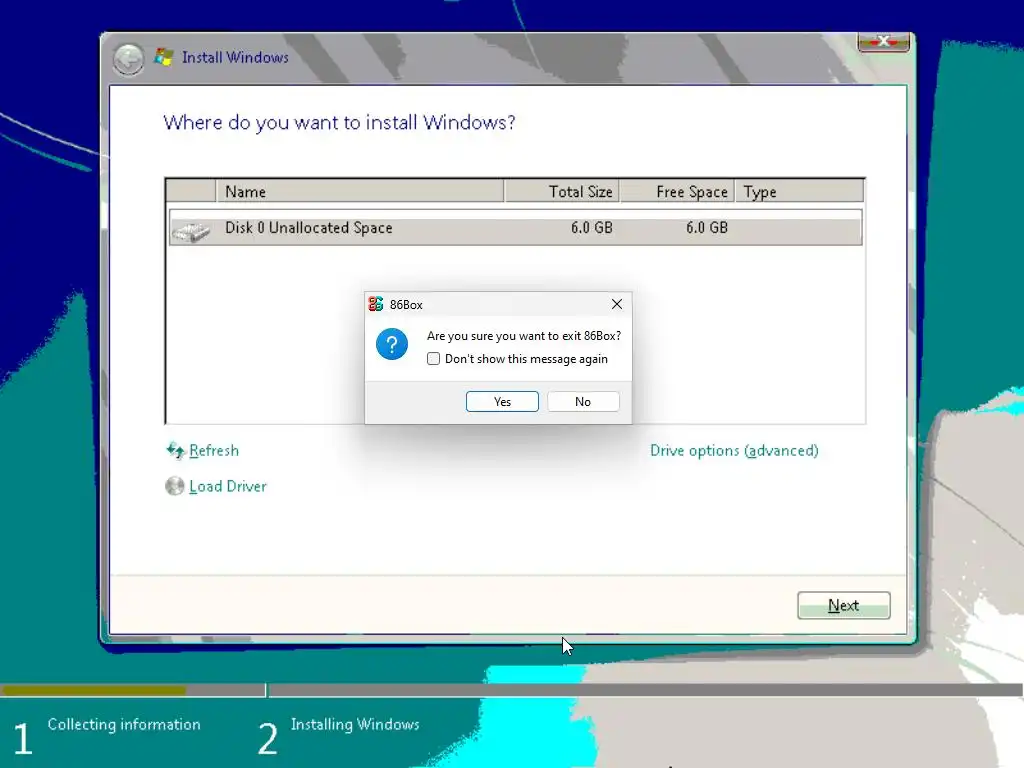Close the Install Windows window
Image resolution: width=1024 pixels, height=768 pixels.
[884, 41]
